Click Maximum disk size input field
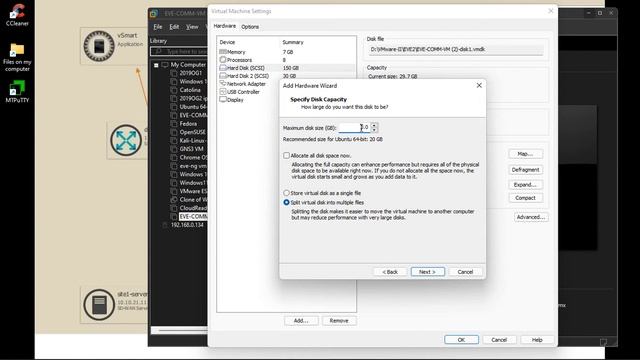640x360 pixels. click(x=354, y=127)
